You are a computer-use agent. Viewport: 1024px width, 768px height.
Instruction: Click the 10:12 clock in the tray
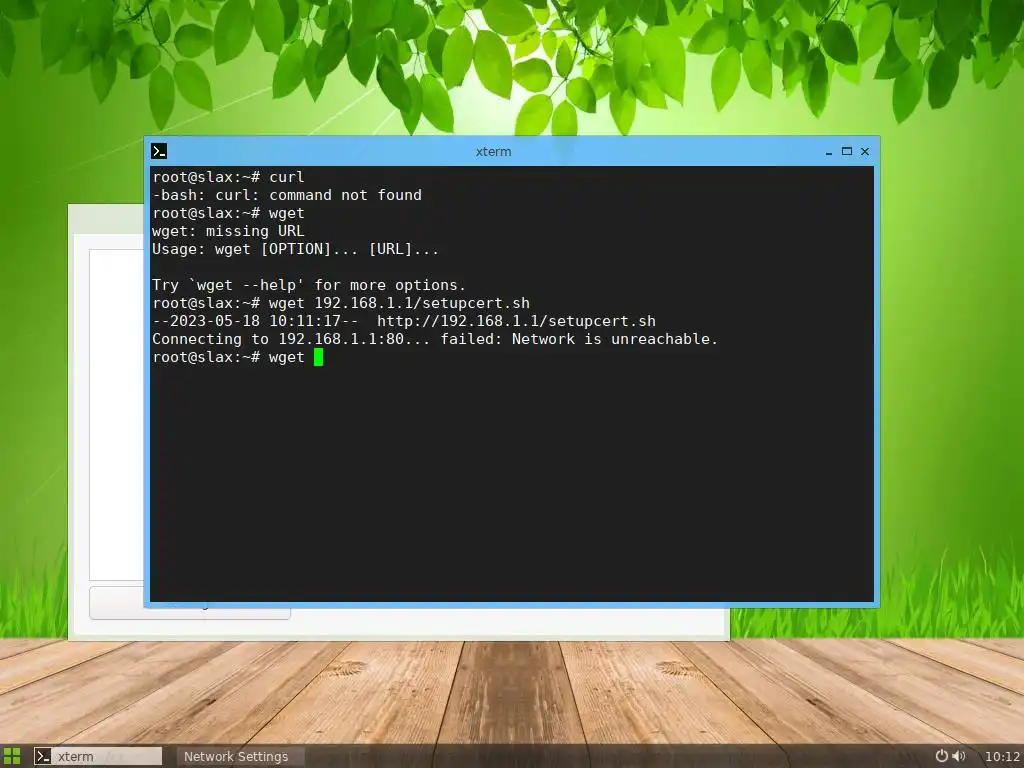tap(1002, 756)
